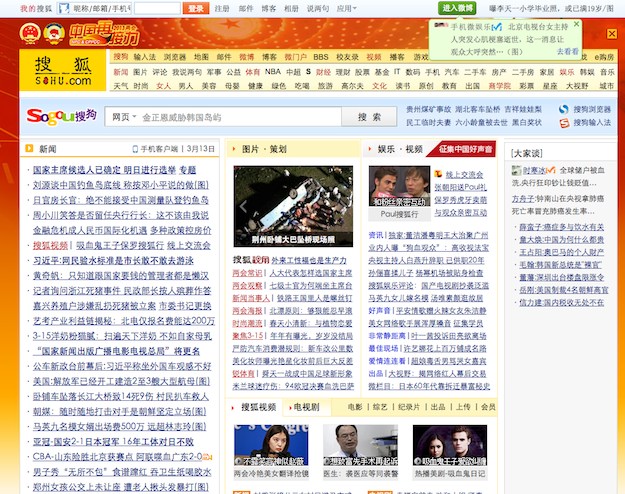Open 注册 link in top bar

point(222,8)
